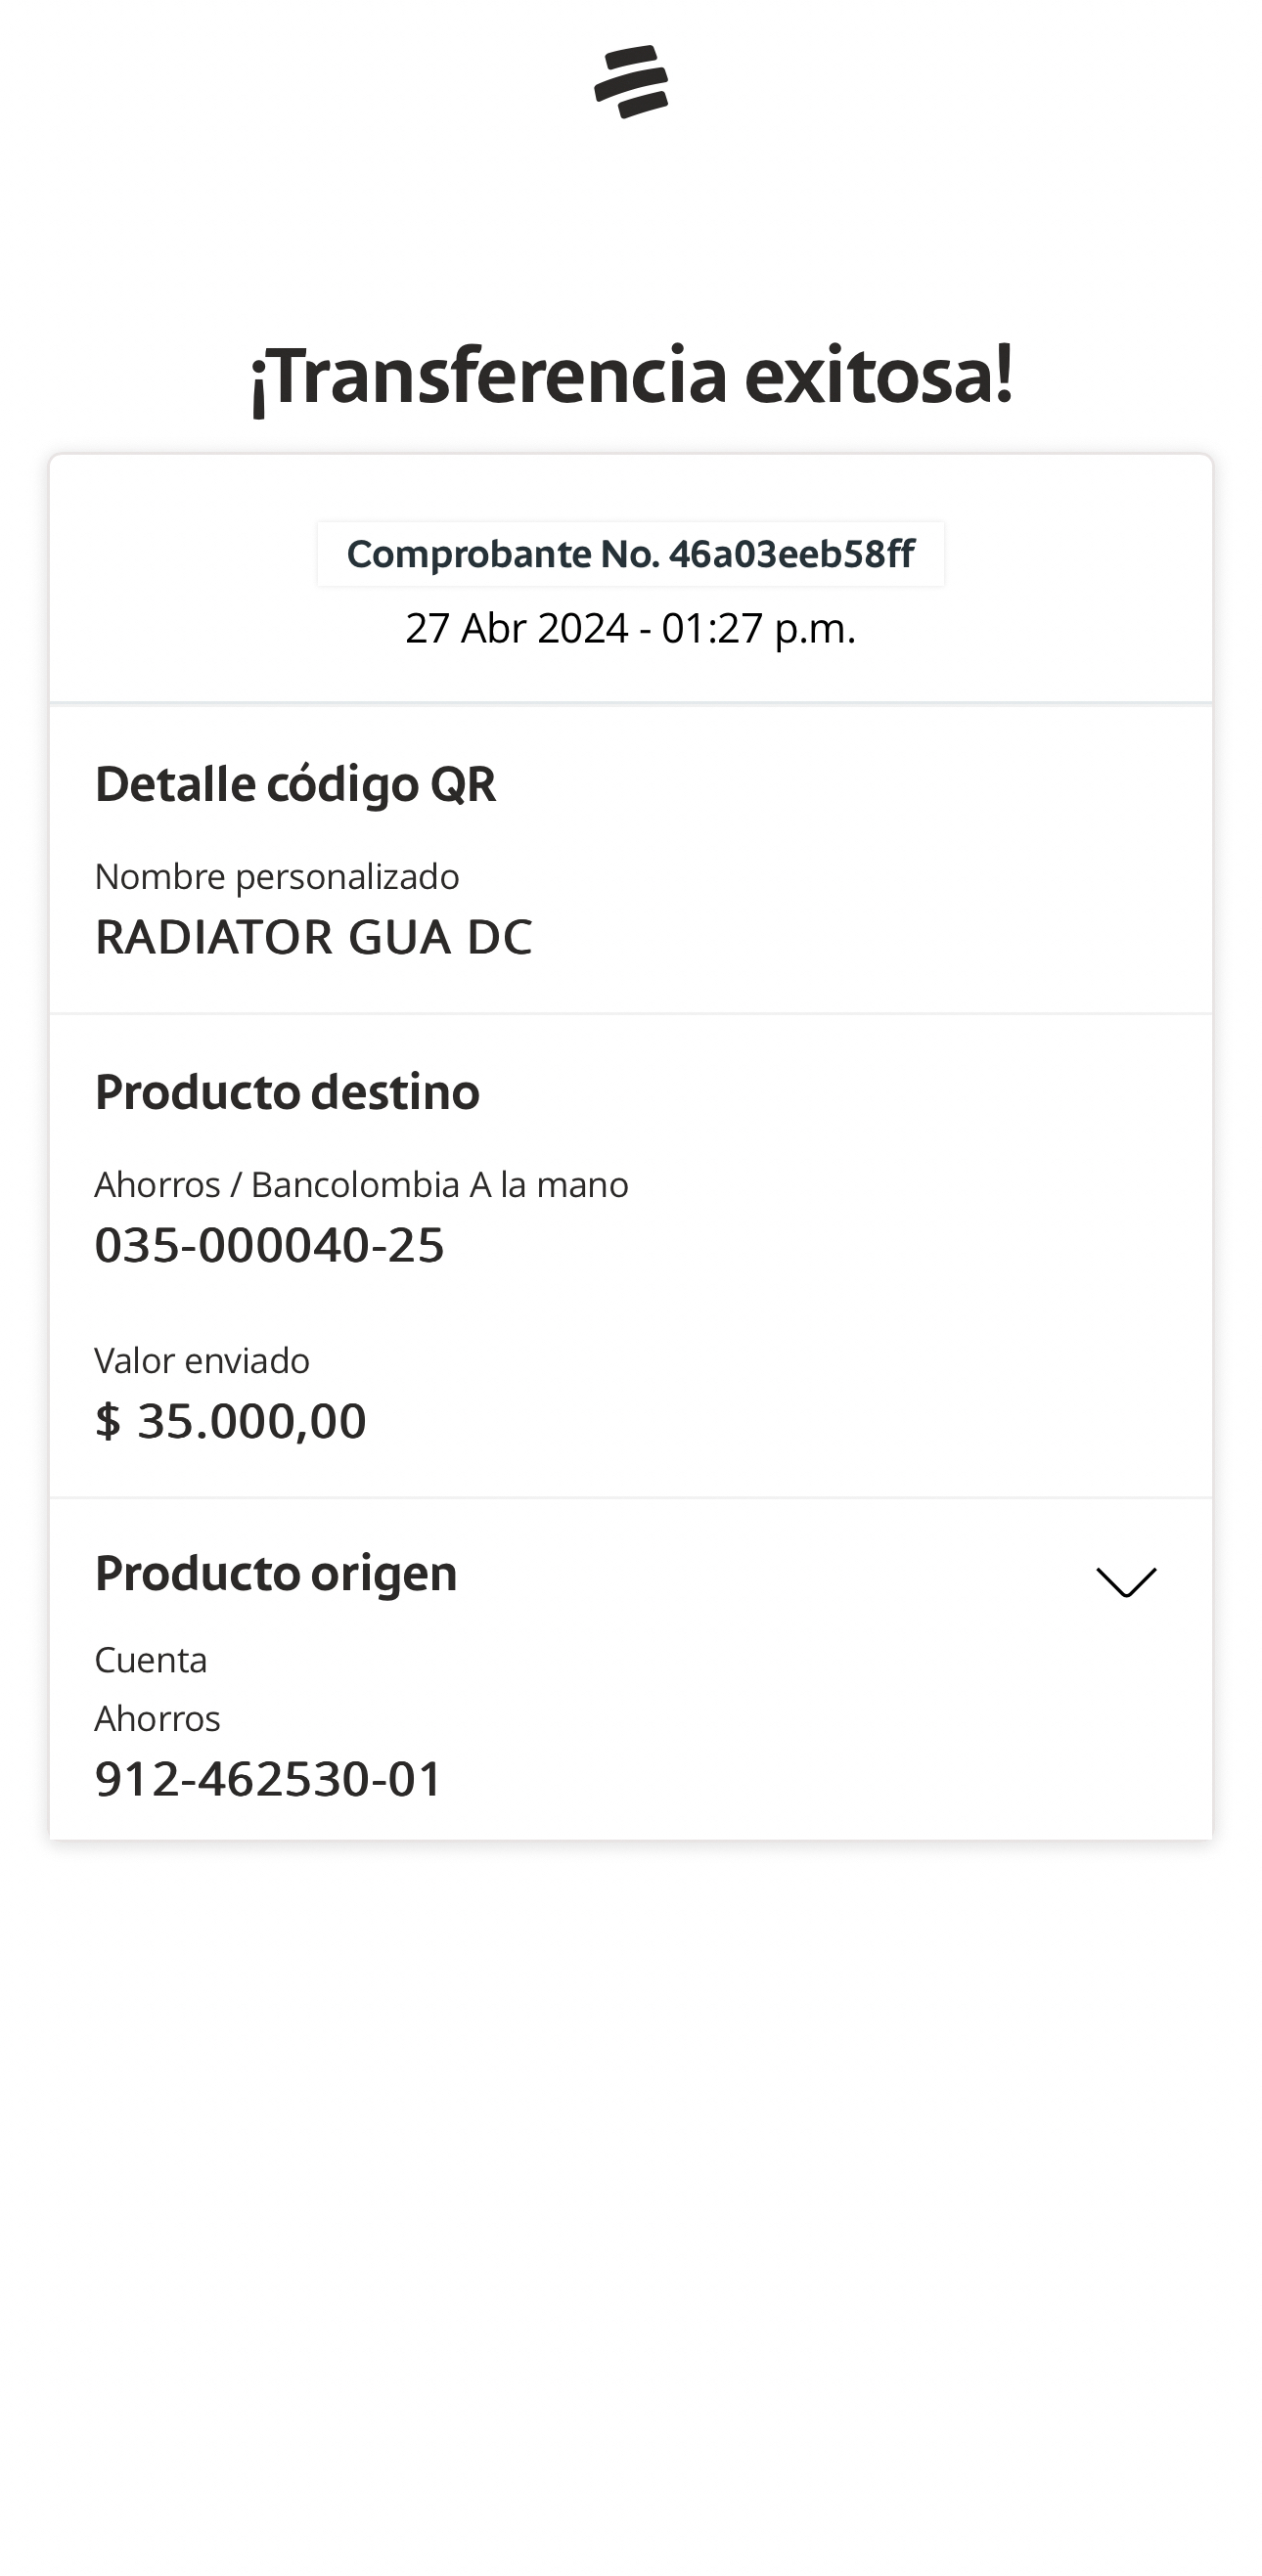The height and width of the screenshot is (2576, 1262).
Task: Select the amount $ 35.000,00
Action: pyautogui.click(x=231, y=1421)
